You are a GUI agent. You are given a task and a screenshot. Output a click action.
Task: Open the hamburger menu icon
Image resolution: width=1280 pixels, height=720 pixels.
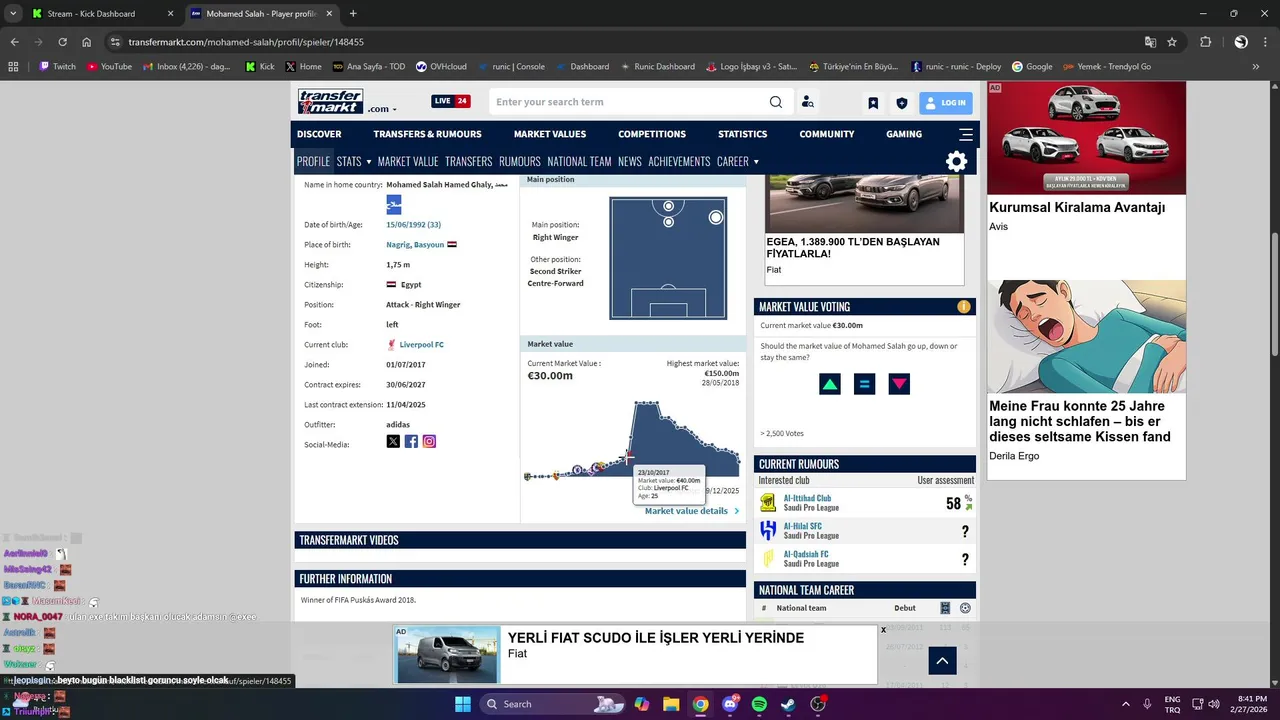[966, 134]
